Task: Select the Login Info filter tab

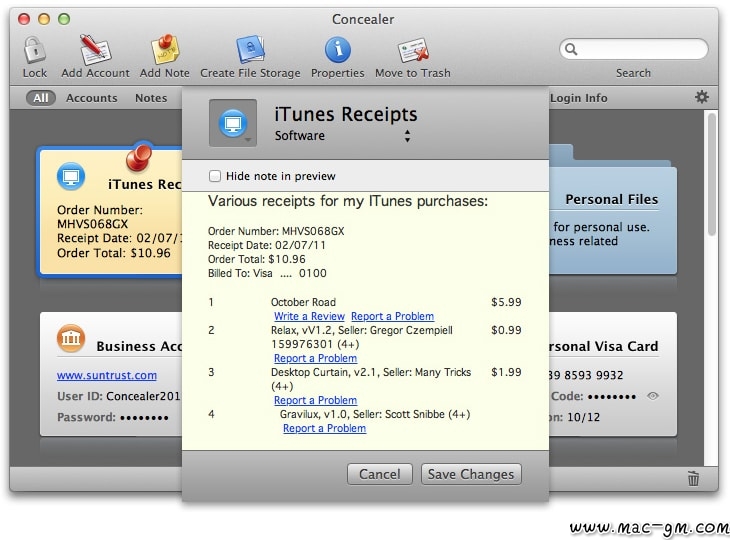Action: (x=579, y=98)
